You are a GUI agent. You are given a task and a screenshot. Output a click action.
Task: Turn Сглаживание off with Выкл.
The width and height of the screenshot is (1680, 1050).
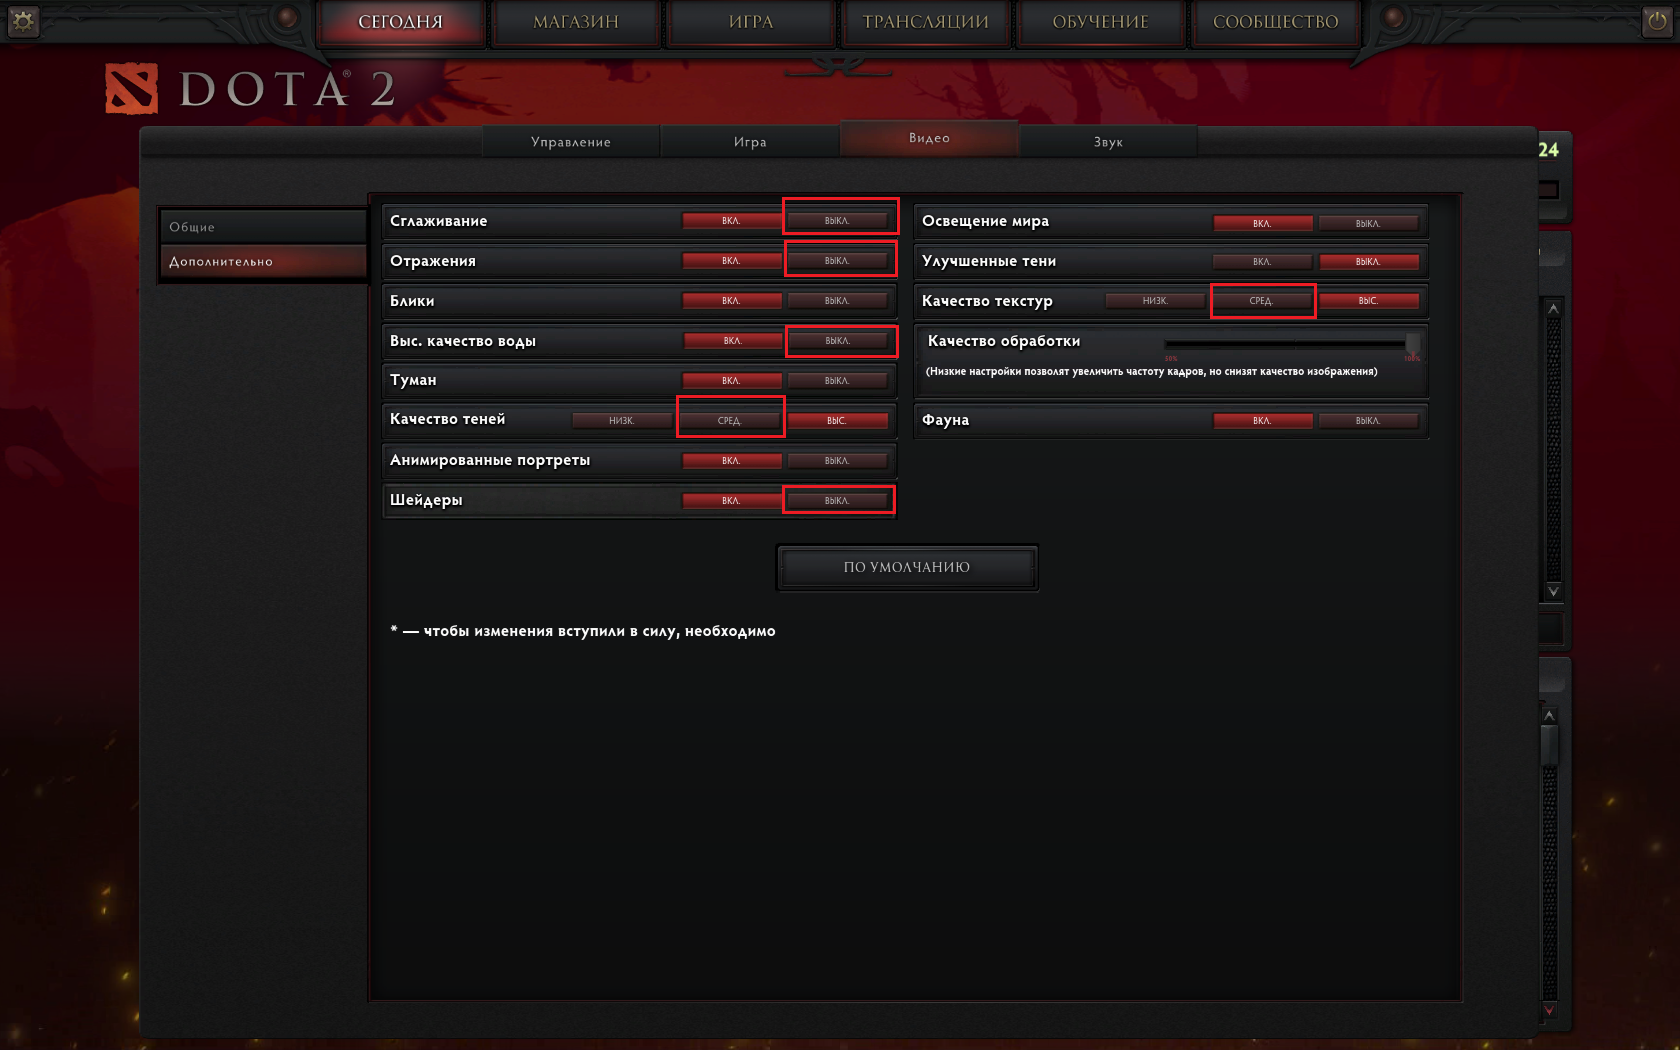pyautogui.click(x=837, y=221)
